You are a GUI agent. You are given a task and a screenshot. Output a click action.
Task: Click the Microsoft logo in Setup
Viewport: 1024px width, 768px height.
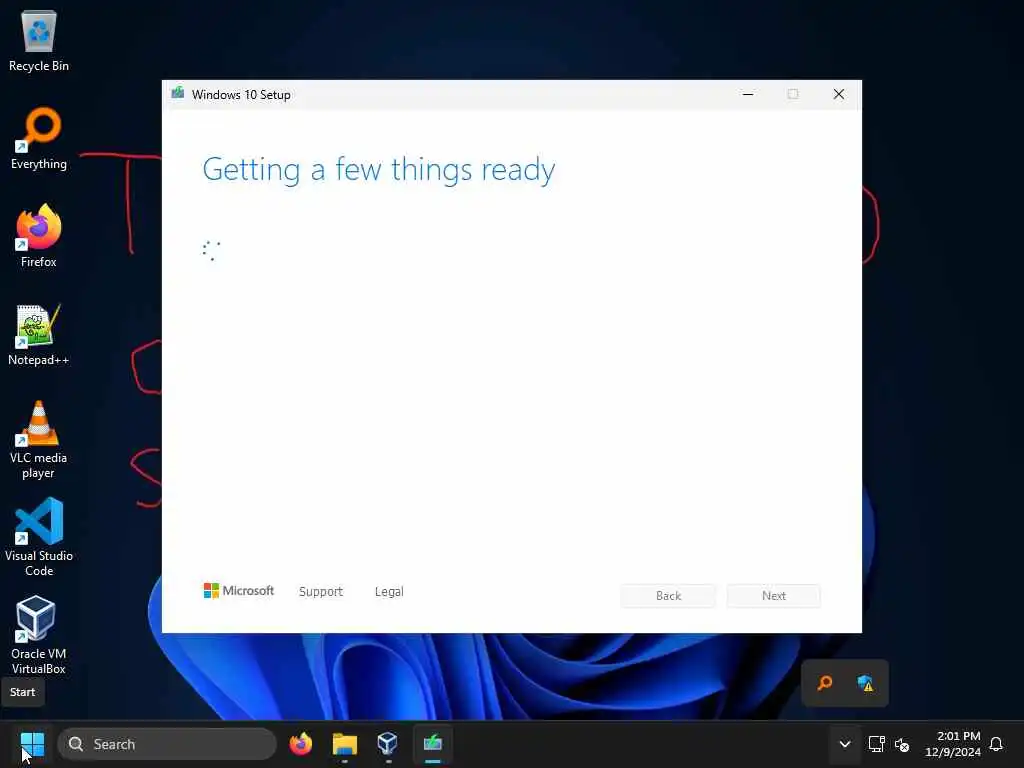coord(238,590)
